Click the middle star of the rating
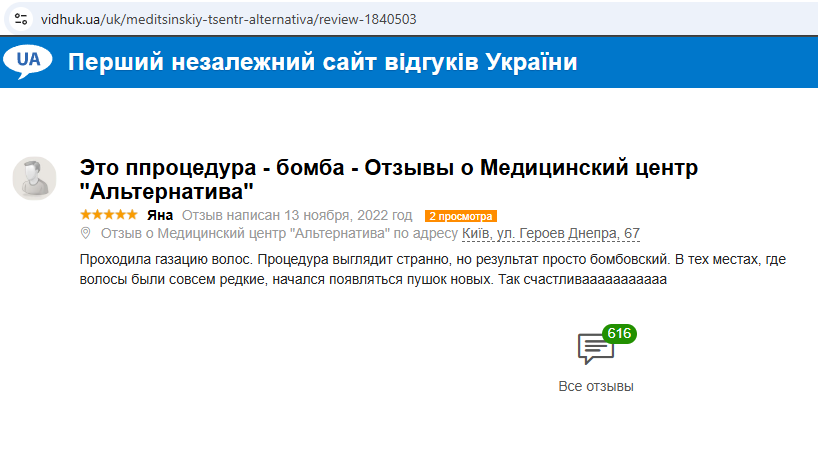This screenshot has width=818, height=461. (x=109, y=215)
